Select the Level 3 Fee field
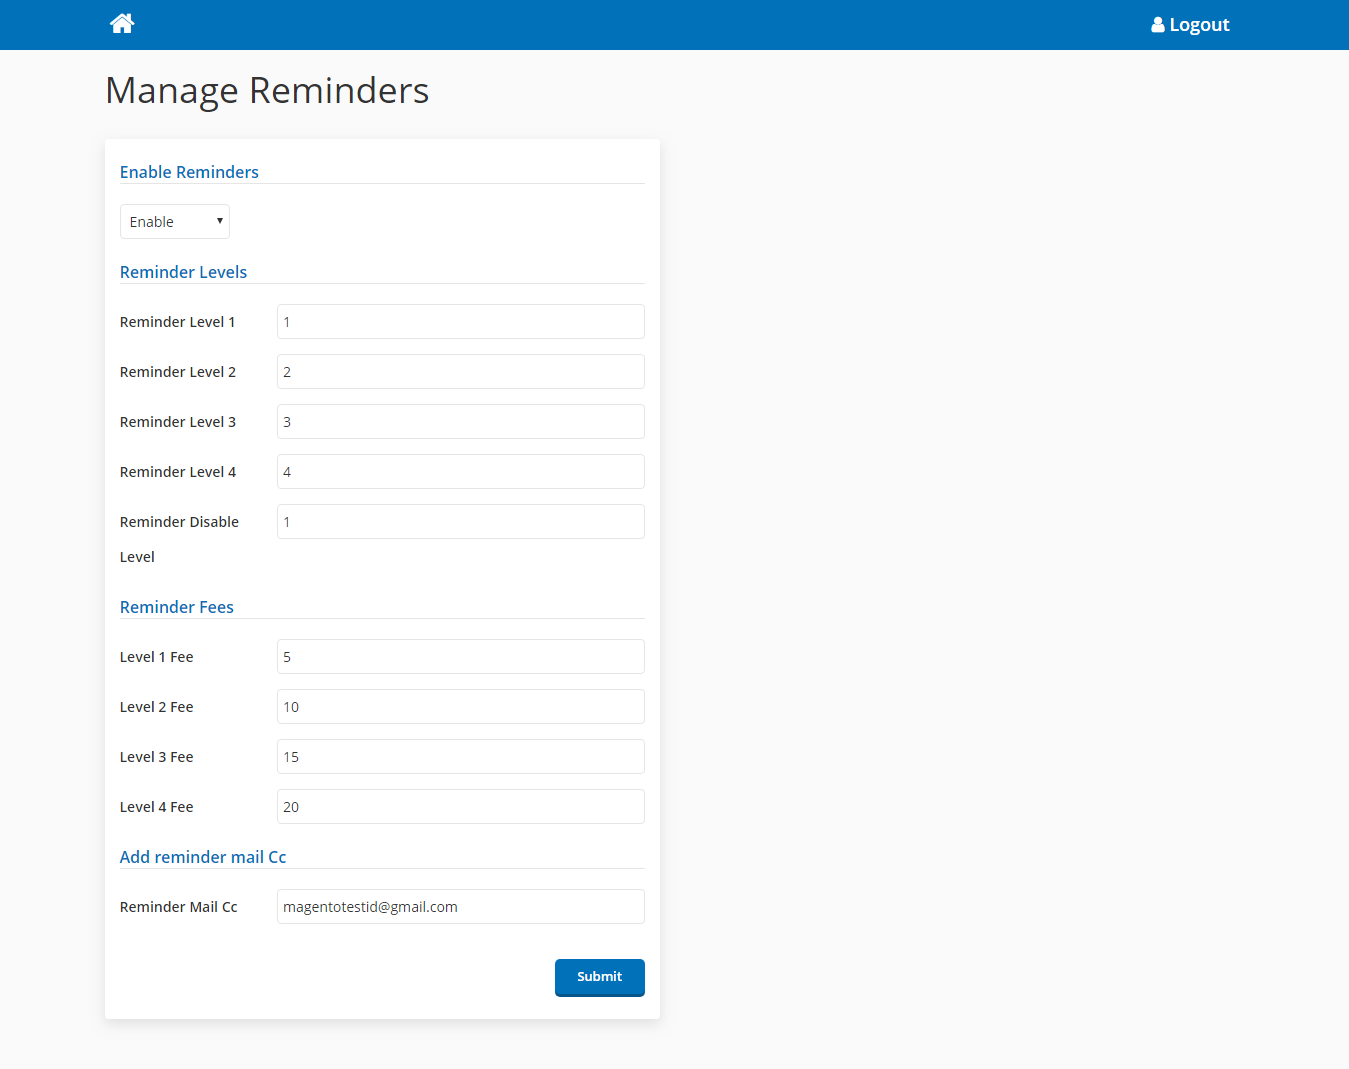 pos(460,757)
